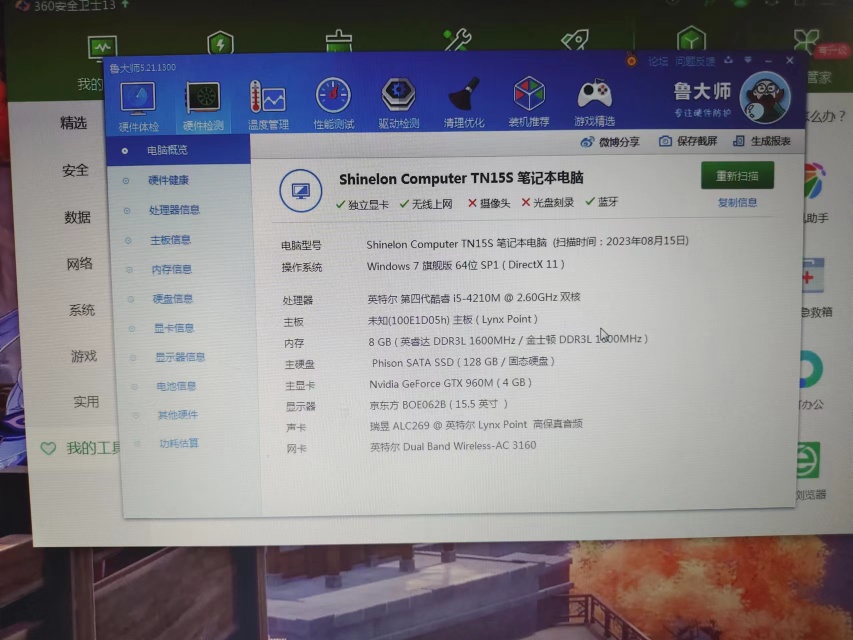
Task: Select 数据 in 360 window sidebar
Action: click(77, 217)
